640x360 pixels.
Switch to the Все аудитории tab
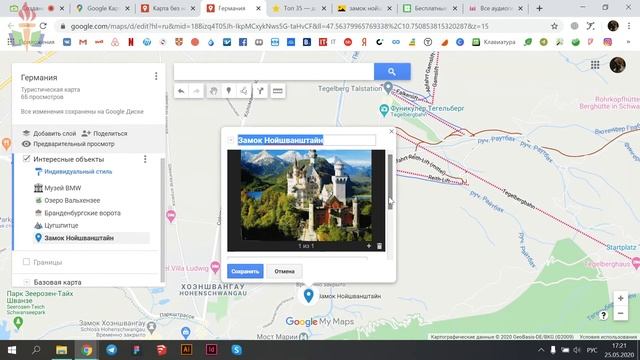pos(496,8)
